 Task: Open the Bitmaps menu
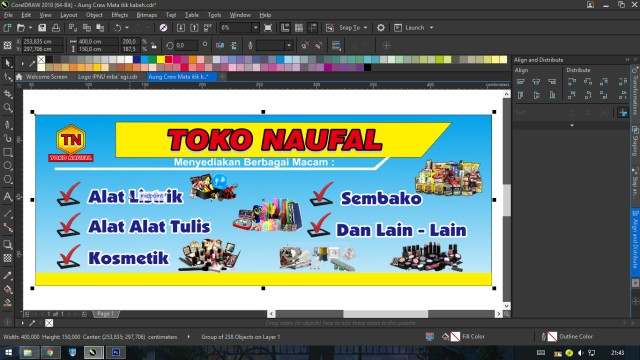pyautogui.click(x=147, y=15)
